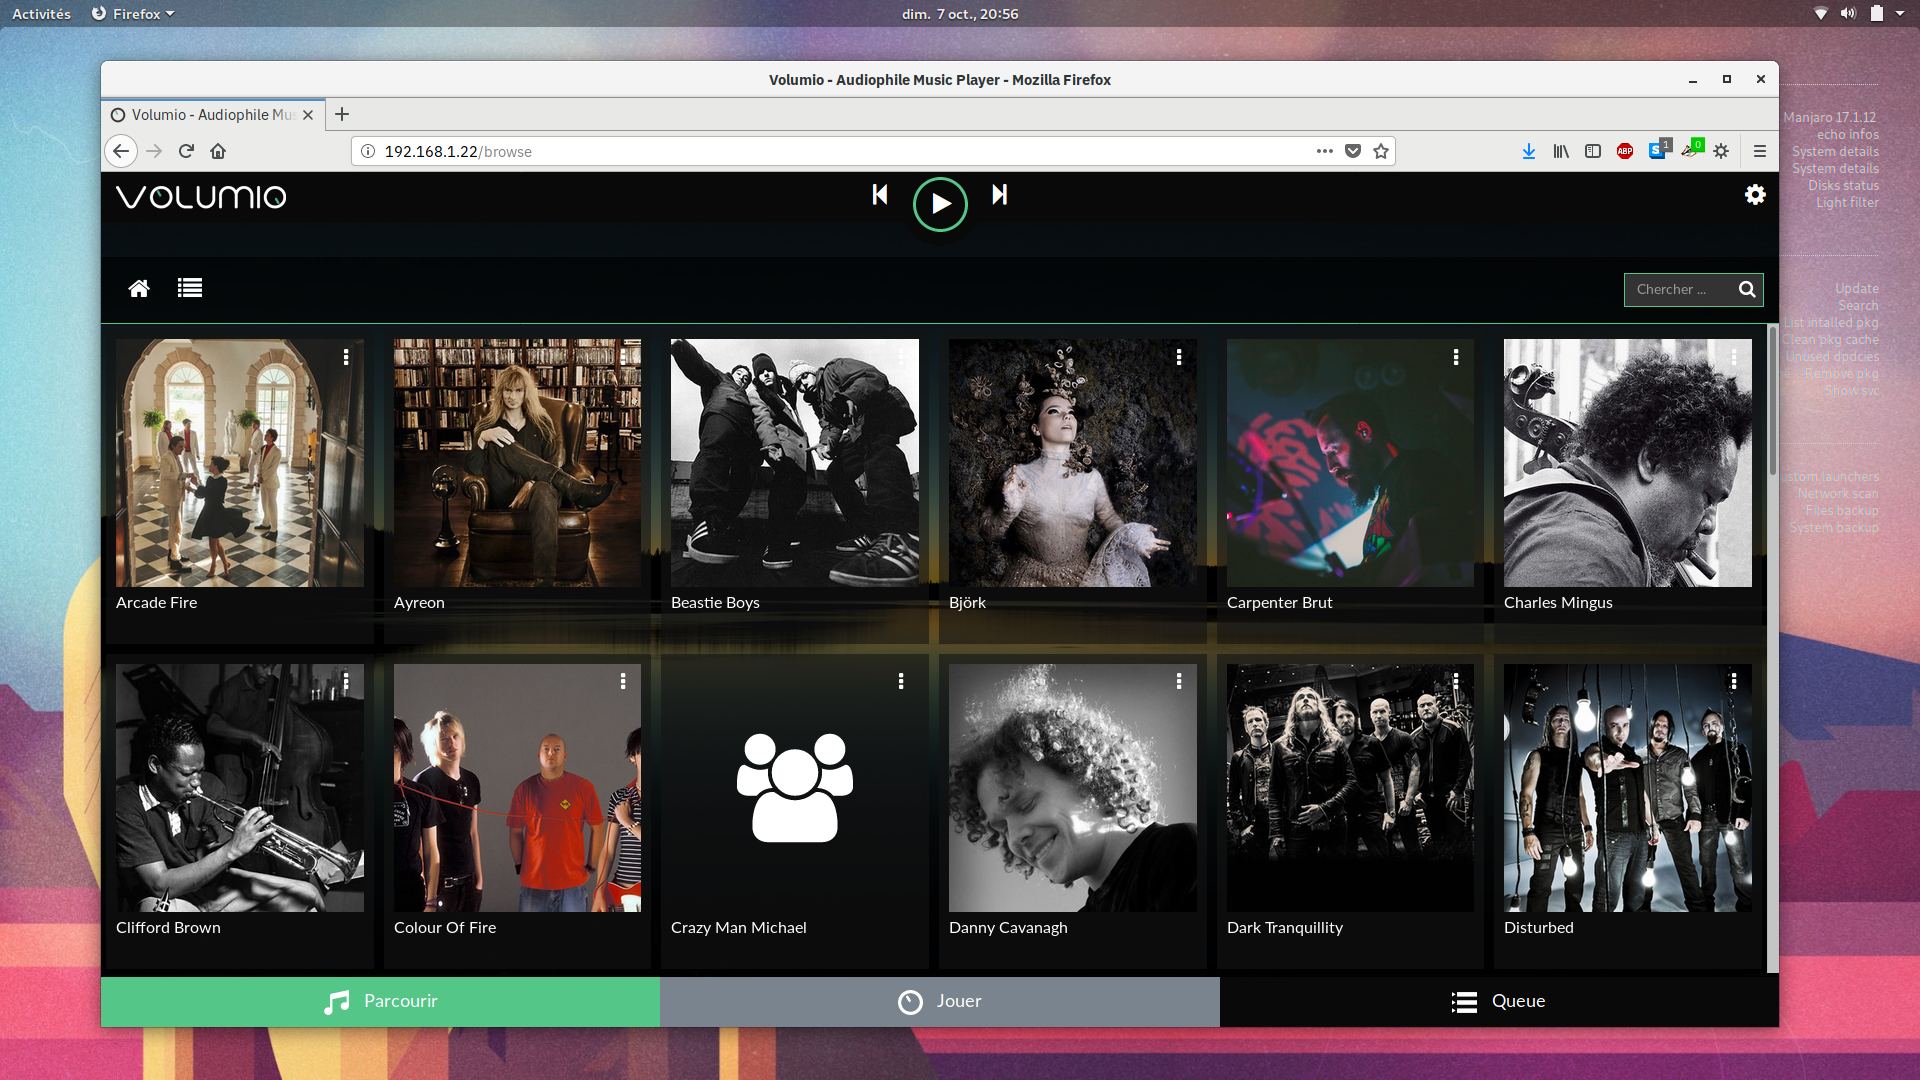Image resolution: width=1920 pixels, height=1080 pixels.
Task: Open Beastie Boys artist thumbnail
Action: click(795, 463)
